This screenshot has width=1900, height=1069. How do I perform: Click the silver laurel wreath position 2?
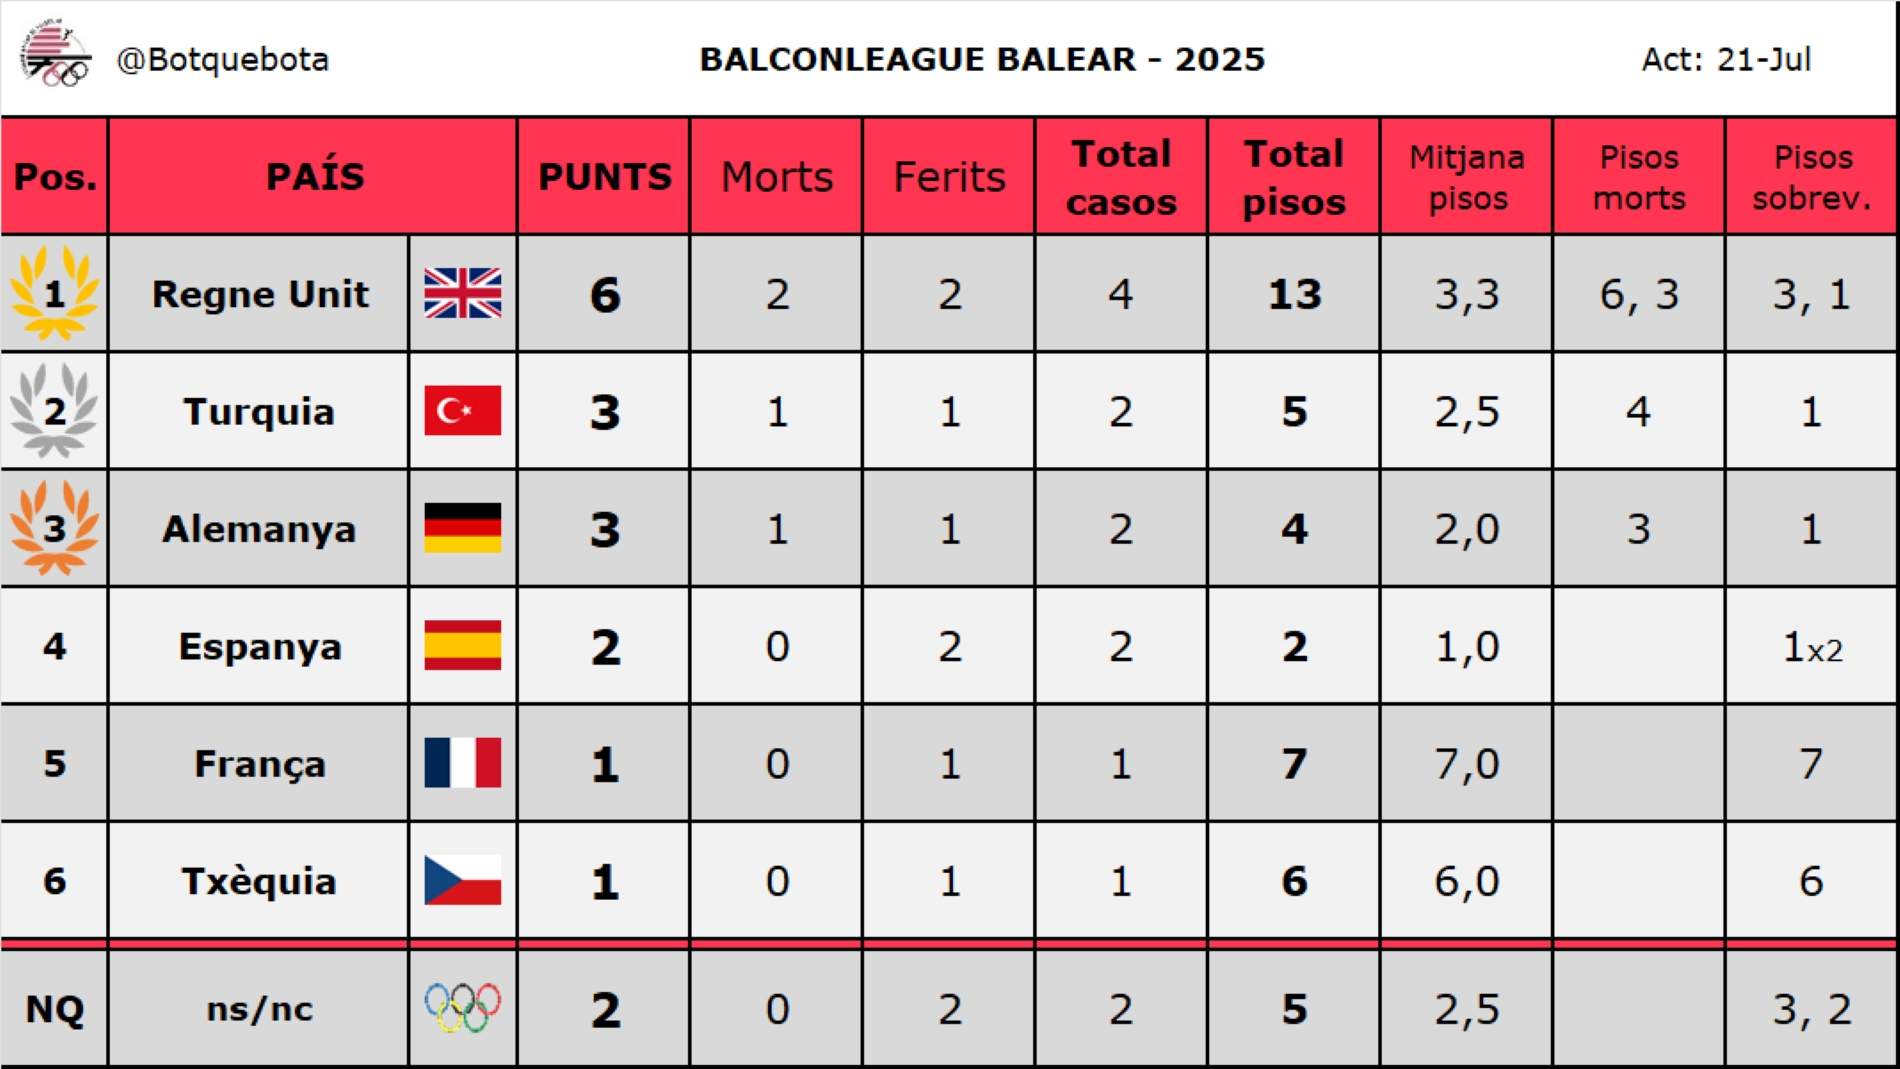[54, 411]
